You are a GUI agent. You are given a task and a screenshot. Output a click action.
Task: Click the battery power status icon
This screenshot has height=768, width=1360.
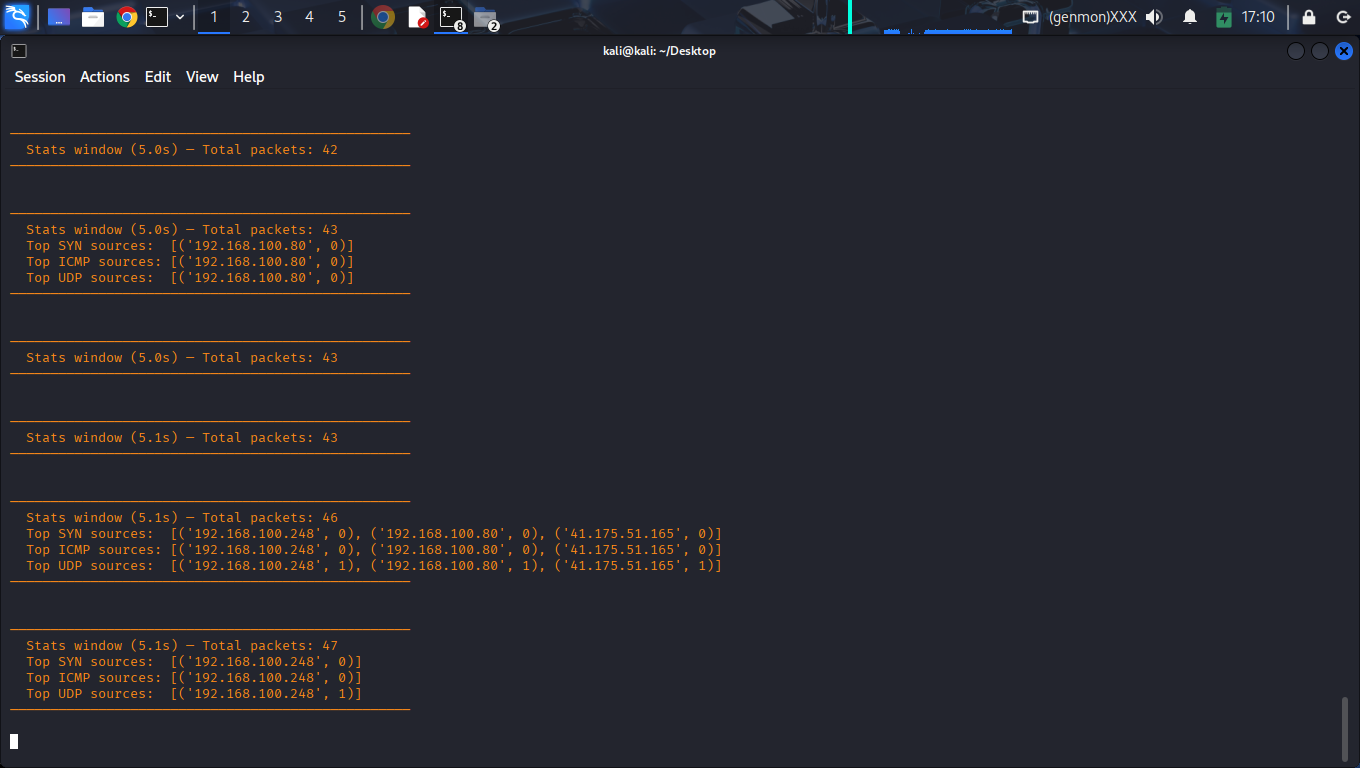point(1224,17)
